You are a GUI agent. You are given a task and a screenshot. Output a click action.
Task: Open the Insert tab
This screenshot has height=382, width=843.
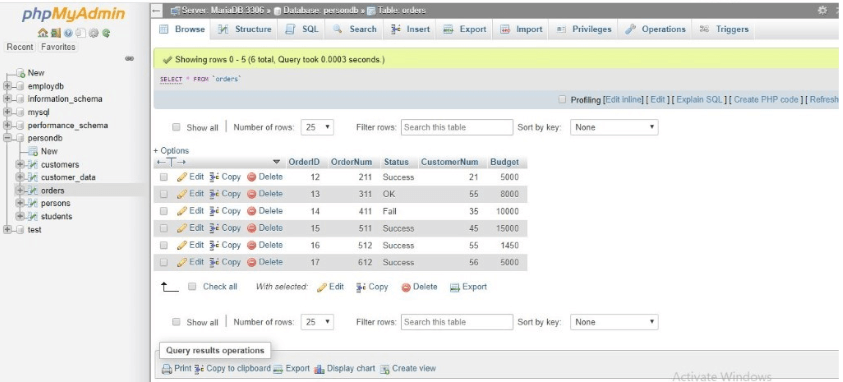click(410, 30)
